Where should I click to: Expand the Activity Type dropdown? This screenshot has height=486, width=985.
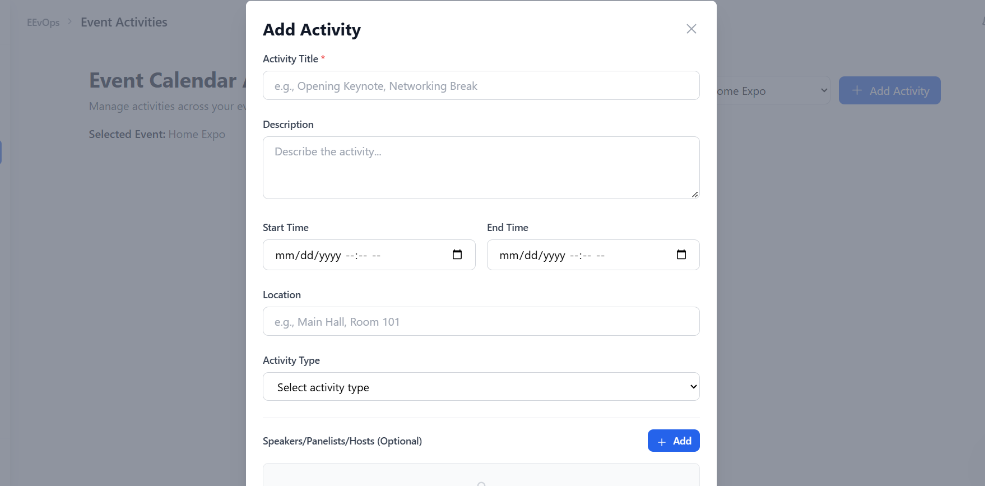[x=481, y=387]
